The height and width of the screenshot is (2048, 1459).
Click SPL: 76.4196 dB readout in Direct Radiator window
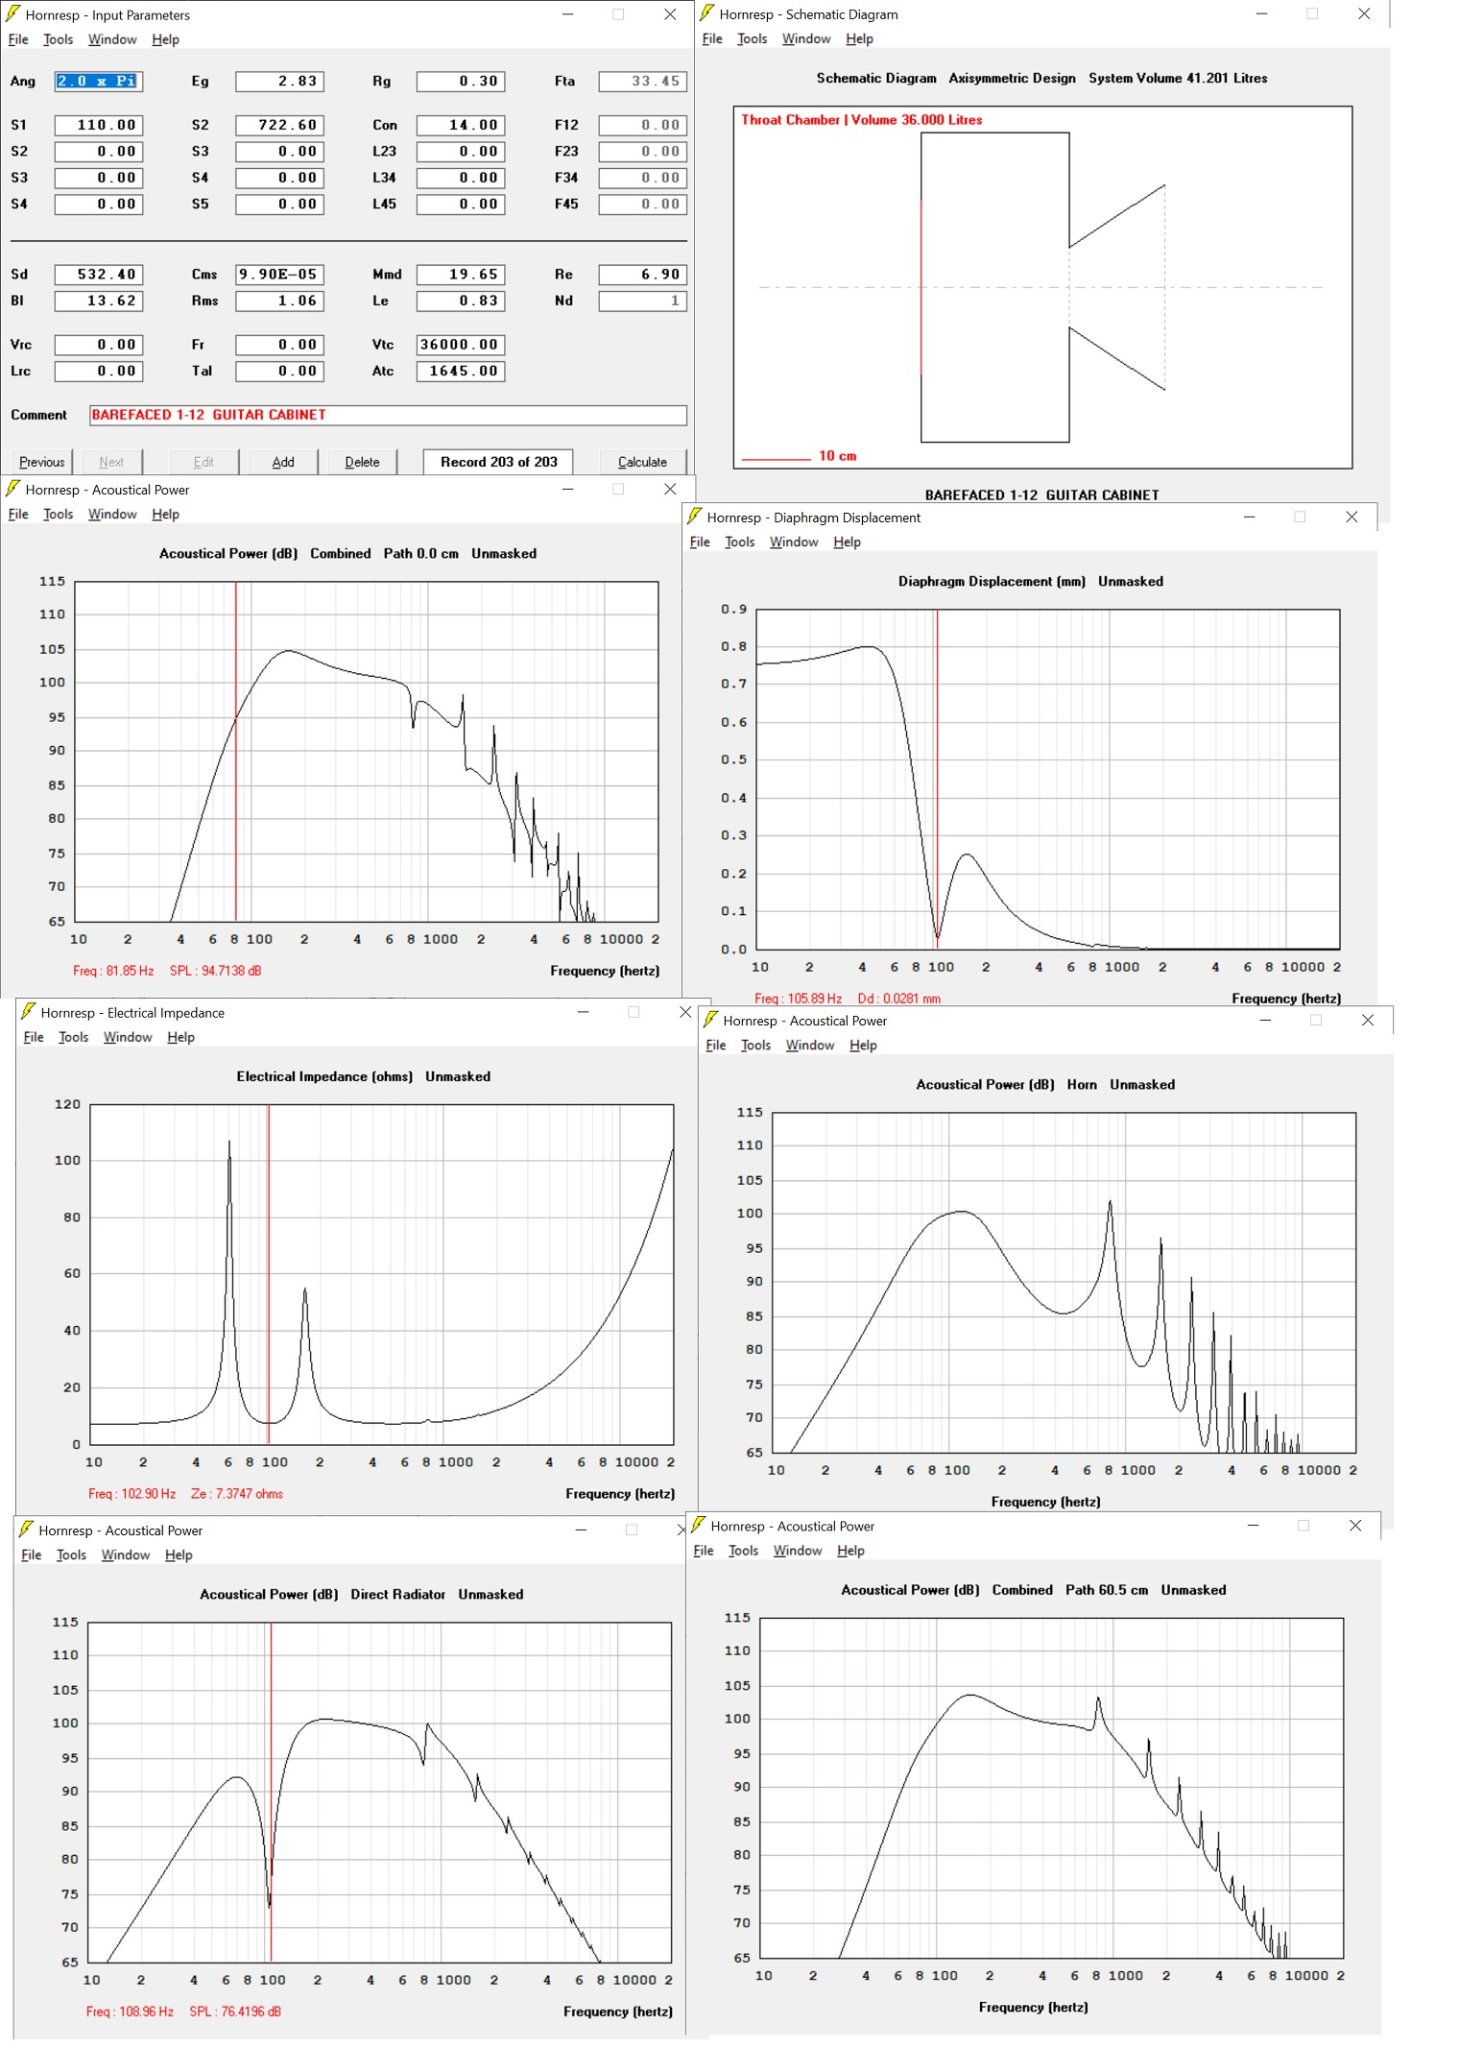click(x=235, y=2011)
